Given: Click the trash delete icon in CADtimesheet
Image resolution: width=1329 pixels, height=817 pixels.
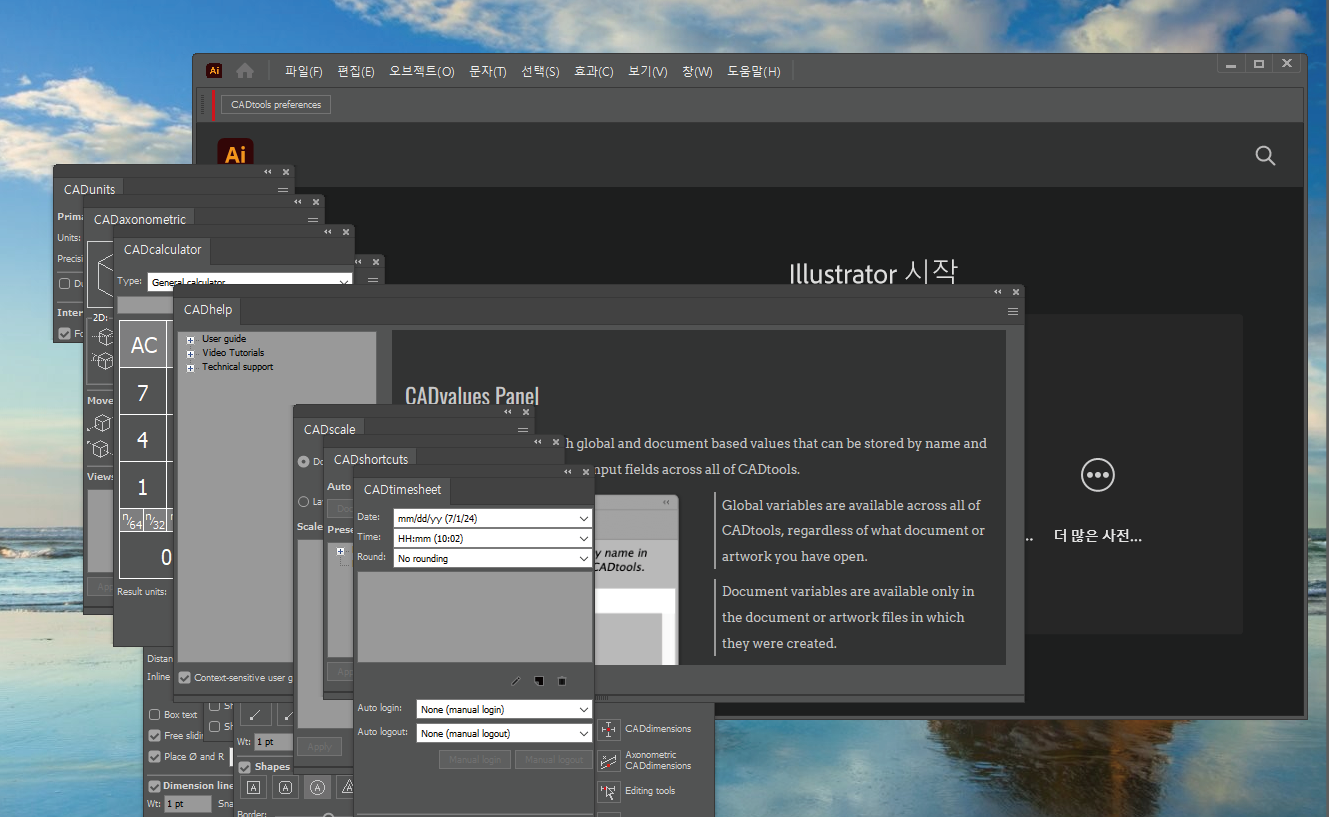Looking at the screenshot, I should tap(561, 681).
